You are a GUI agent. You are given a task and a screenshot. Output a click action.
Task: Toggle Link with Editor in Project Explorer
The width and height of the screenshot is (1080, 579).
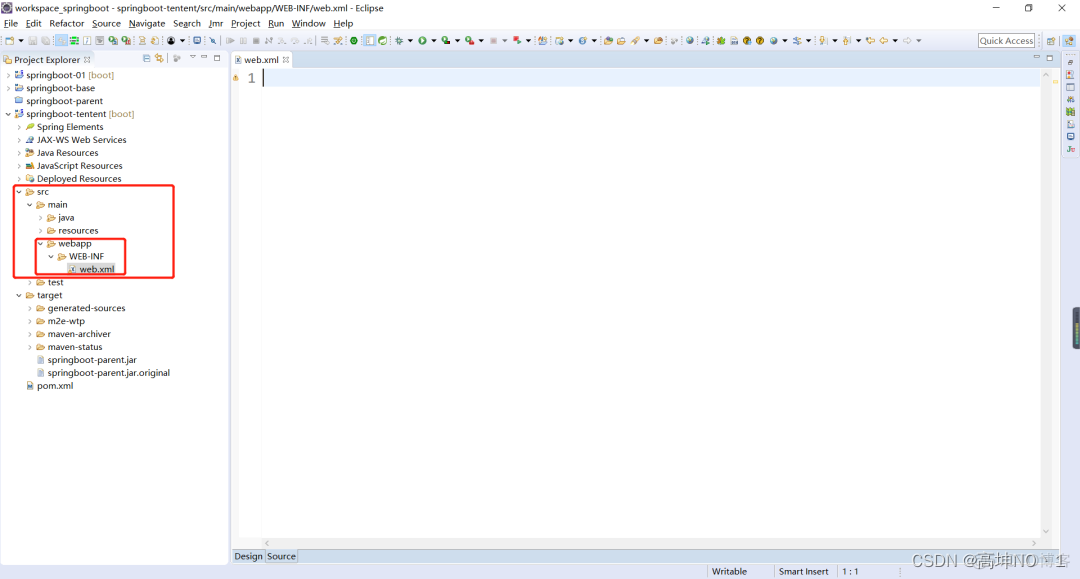click(x=160, y=59)
